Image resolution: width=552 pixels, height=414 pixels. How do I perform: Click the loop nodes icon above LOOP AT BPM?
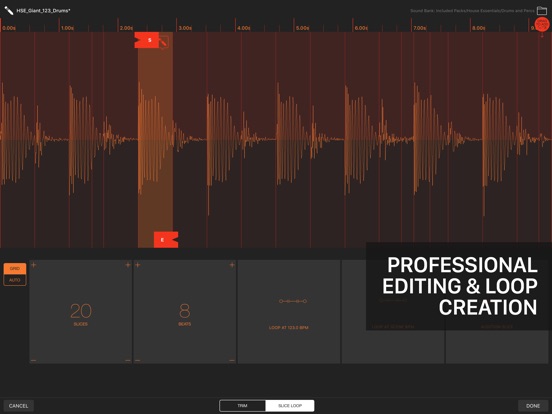[293, 301]
